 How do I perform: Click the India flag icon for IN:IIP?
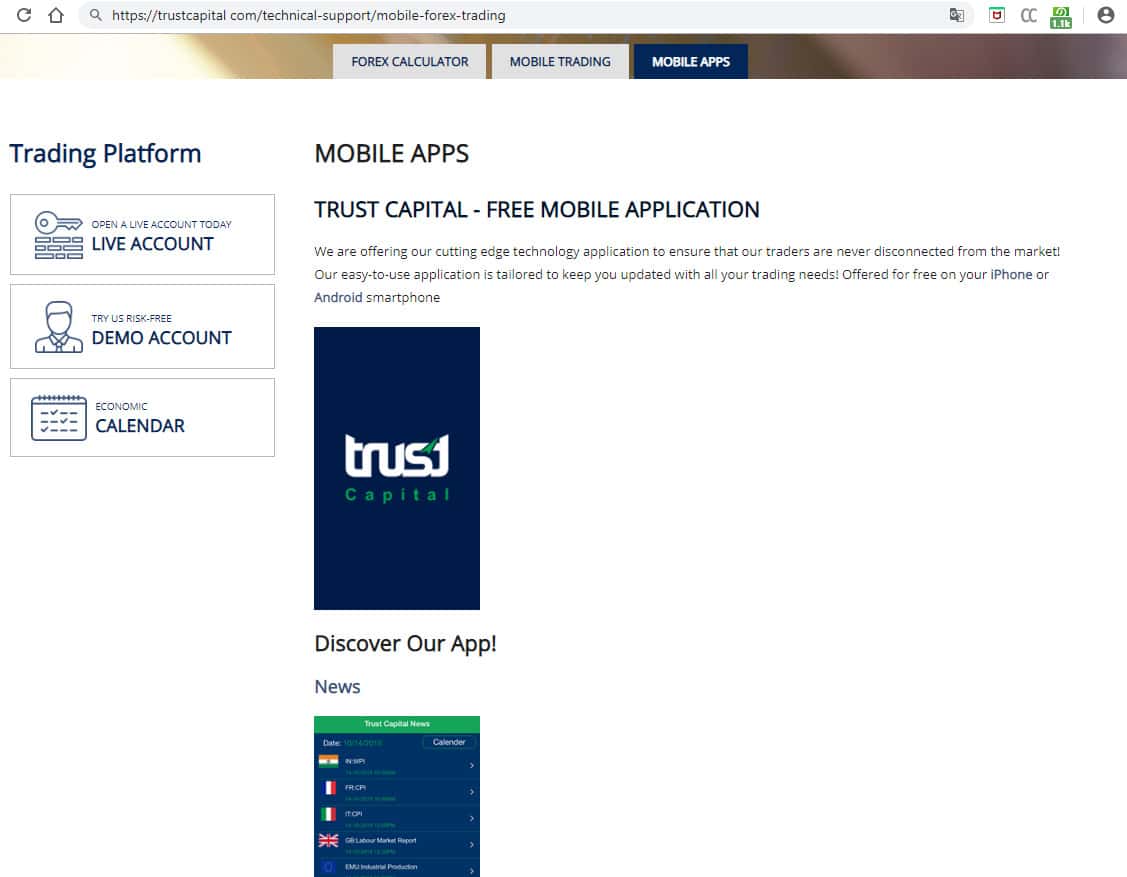pyautogui.click(x=328, y=761)
